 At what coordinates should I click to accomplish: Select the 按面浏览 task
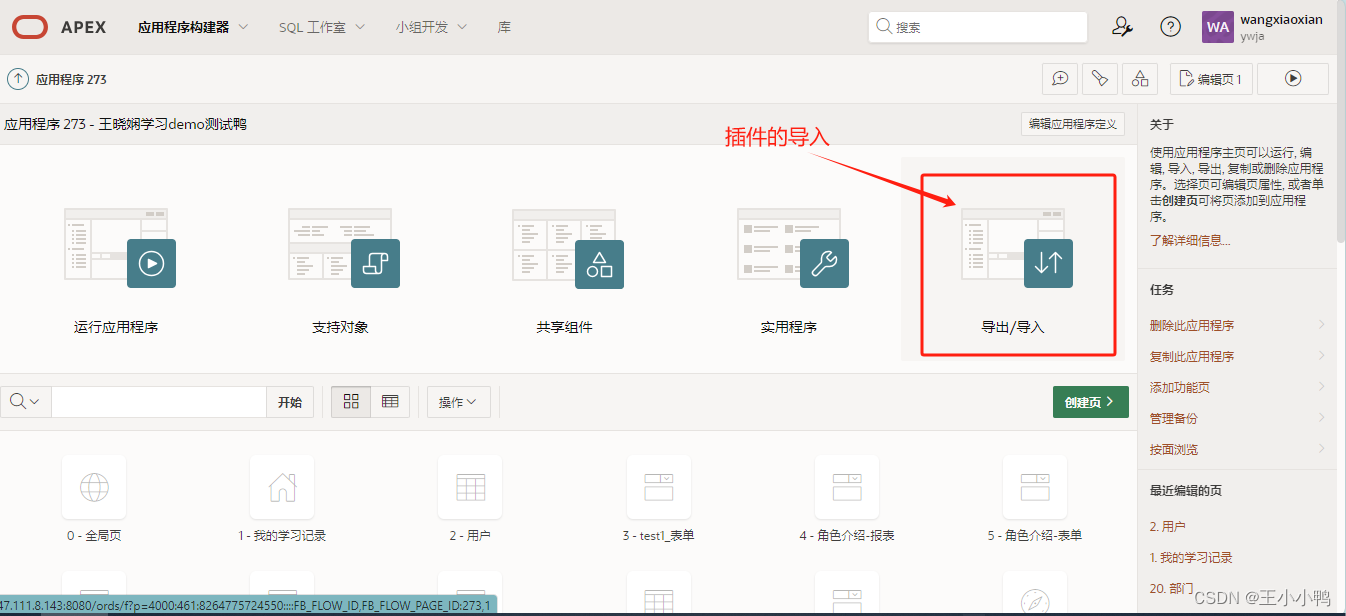[x=1173, y=449]
